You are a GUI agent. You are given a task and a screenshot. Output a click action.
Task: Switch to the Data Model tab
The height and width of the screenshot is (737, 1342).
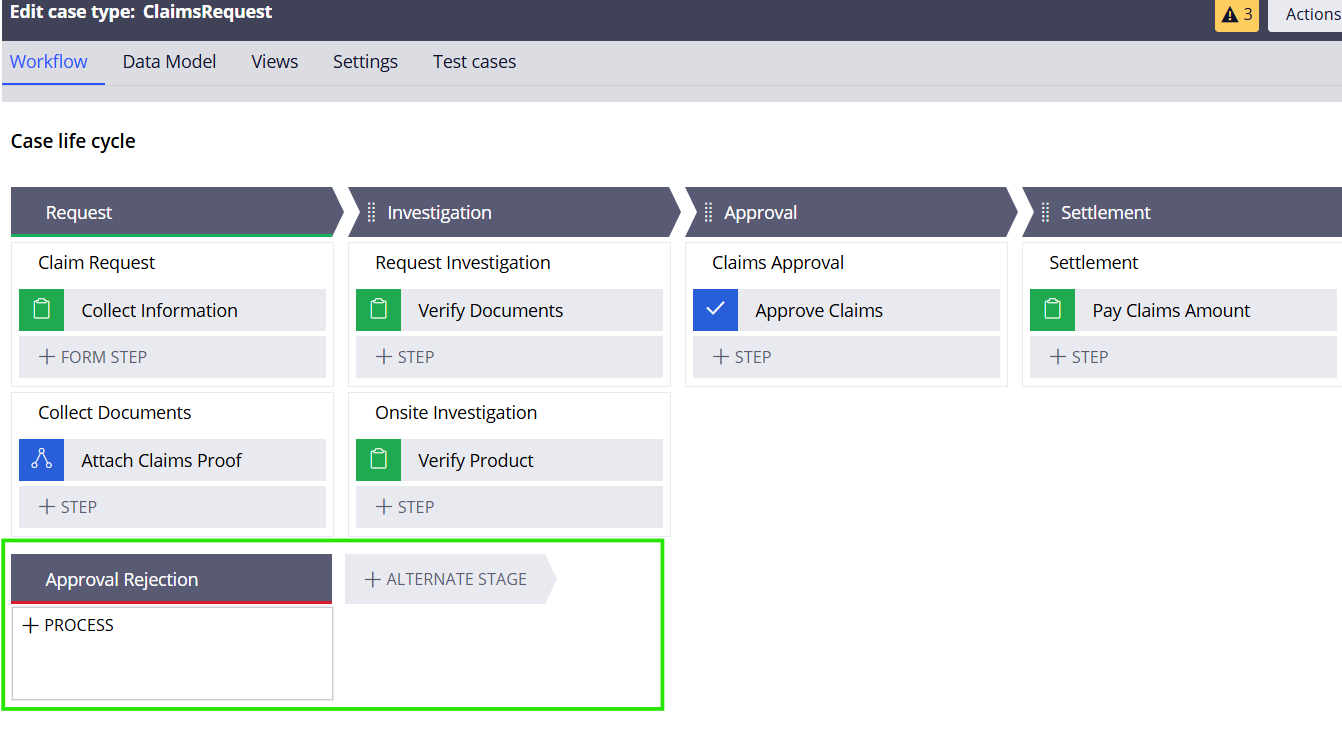169,61
